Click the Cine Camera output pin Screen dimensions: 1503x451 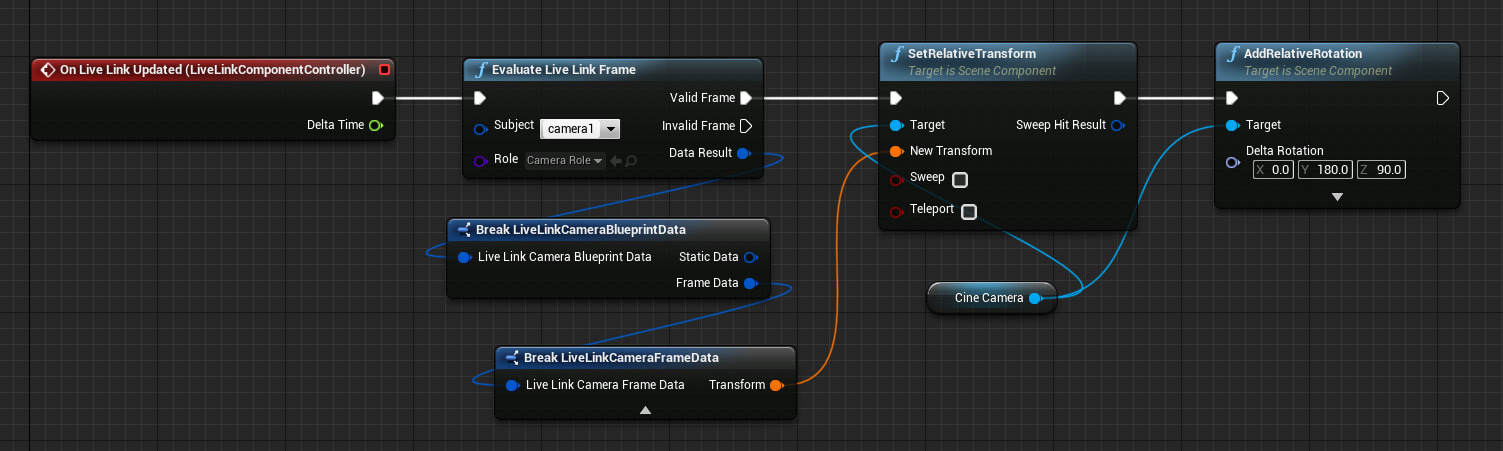(x=1035, y=298)
